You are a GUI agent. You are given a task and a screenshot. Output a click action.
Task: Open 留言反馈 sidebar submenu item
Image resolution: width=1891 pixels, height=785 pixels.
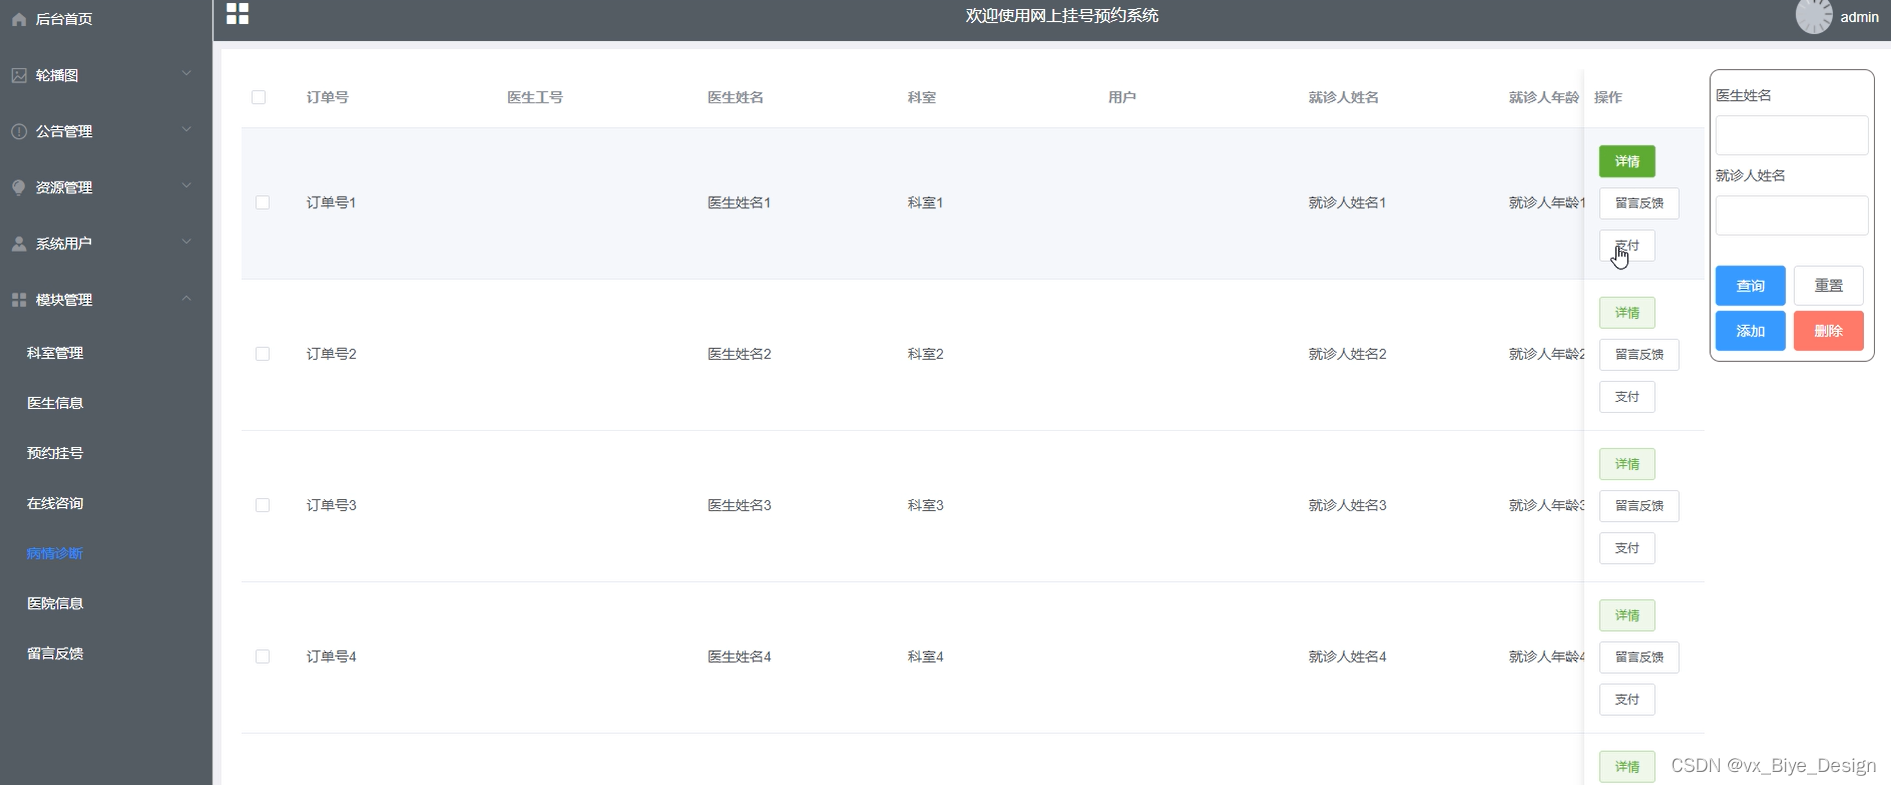click(55, 653)
